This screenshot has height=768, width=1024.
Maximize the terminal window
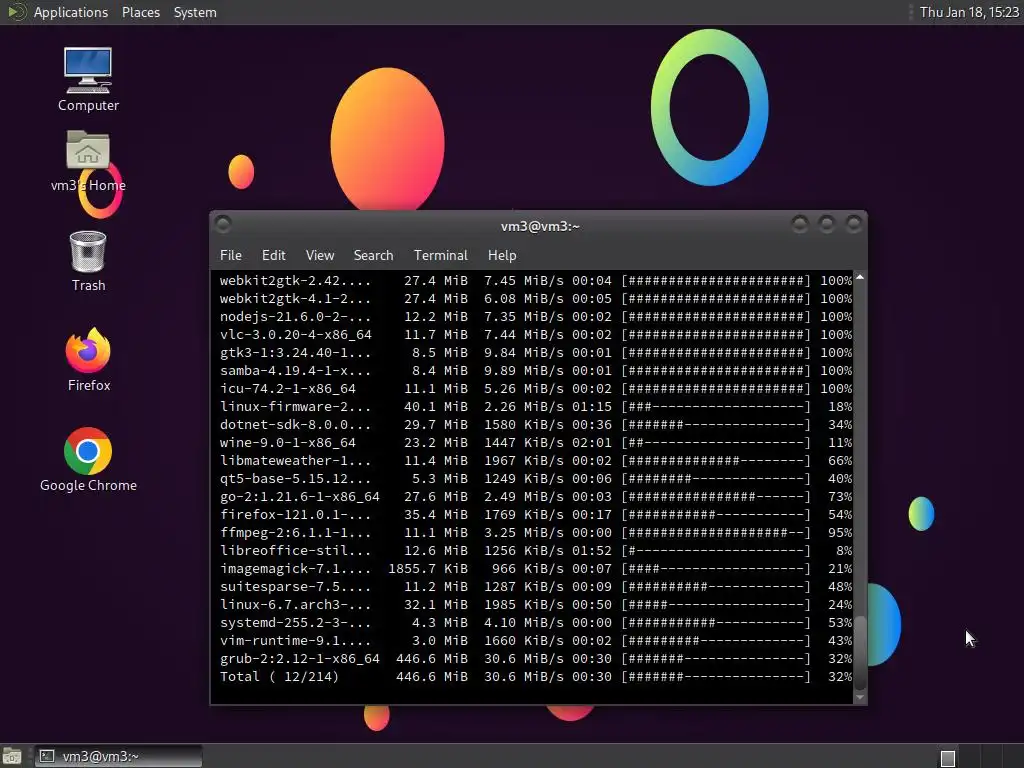tap(827, 225)
